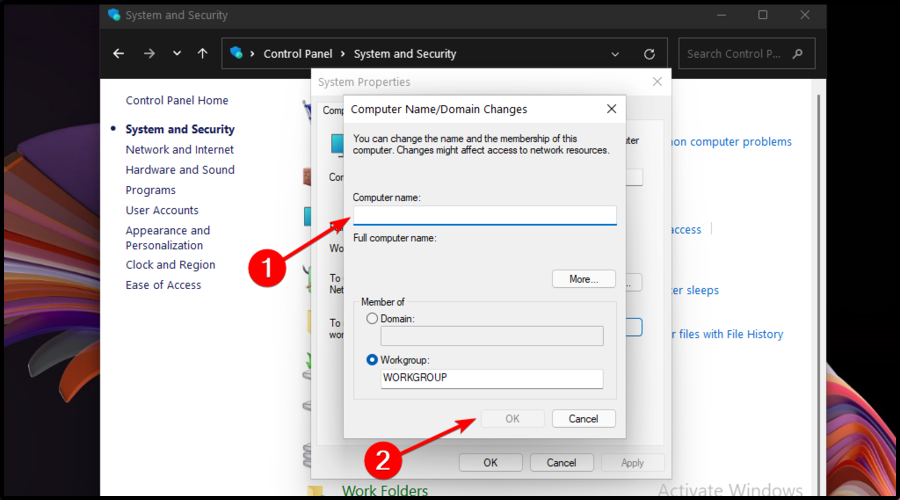Maximize the System and Security window
This screenshot has width=900, height=500.
coord(763,15)
